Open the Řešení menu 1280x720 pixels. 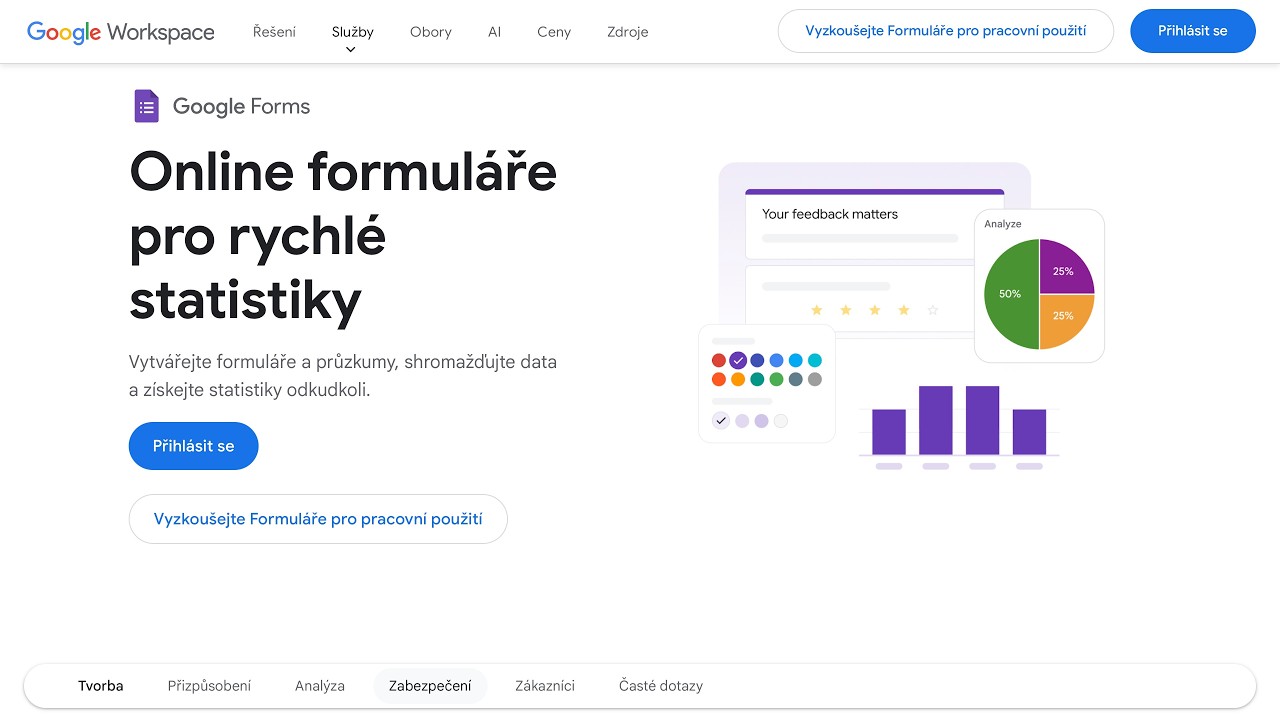(274, 32)
